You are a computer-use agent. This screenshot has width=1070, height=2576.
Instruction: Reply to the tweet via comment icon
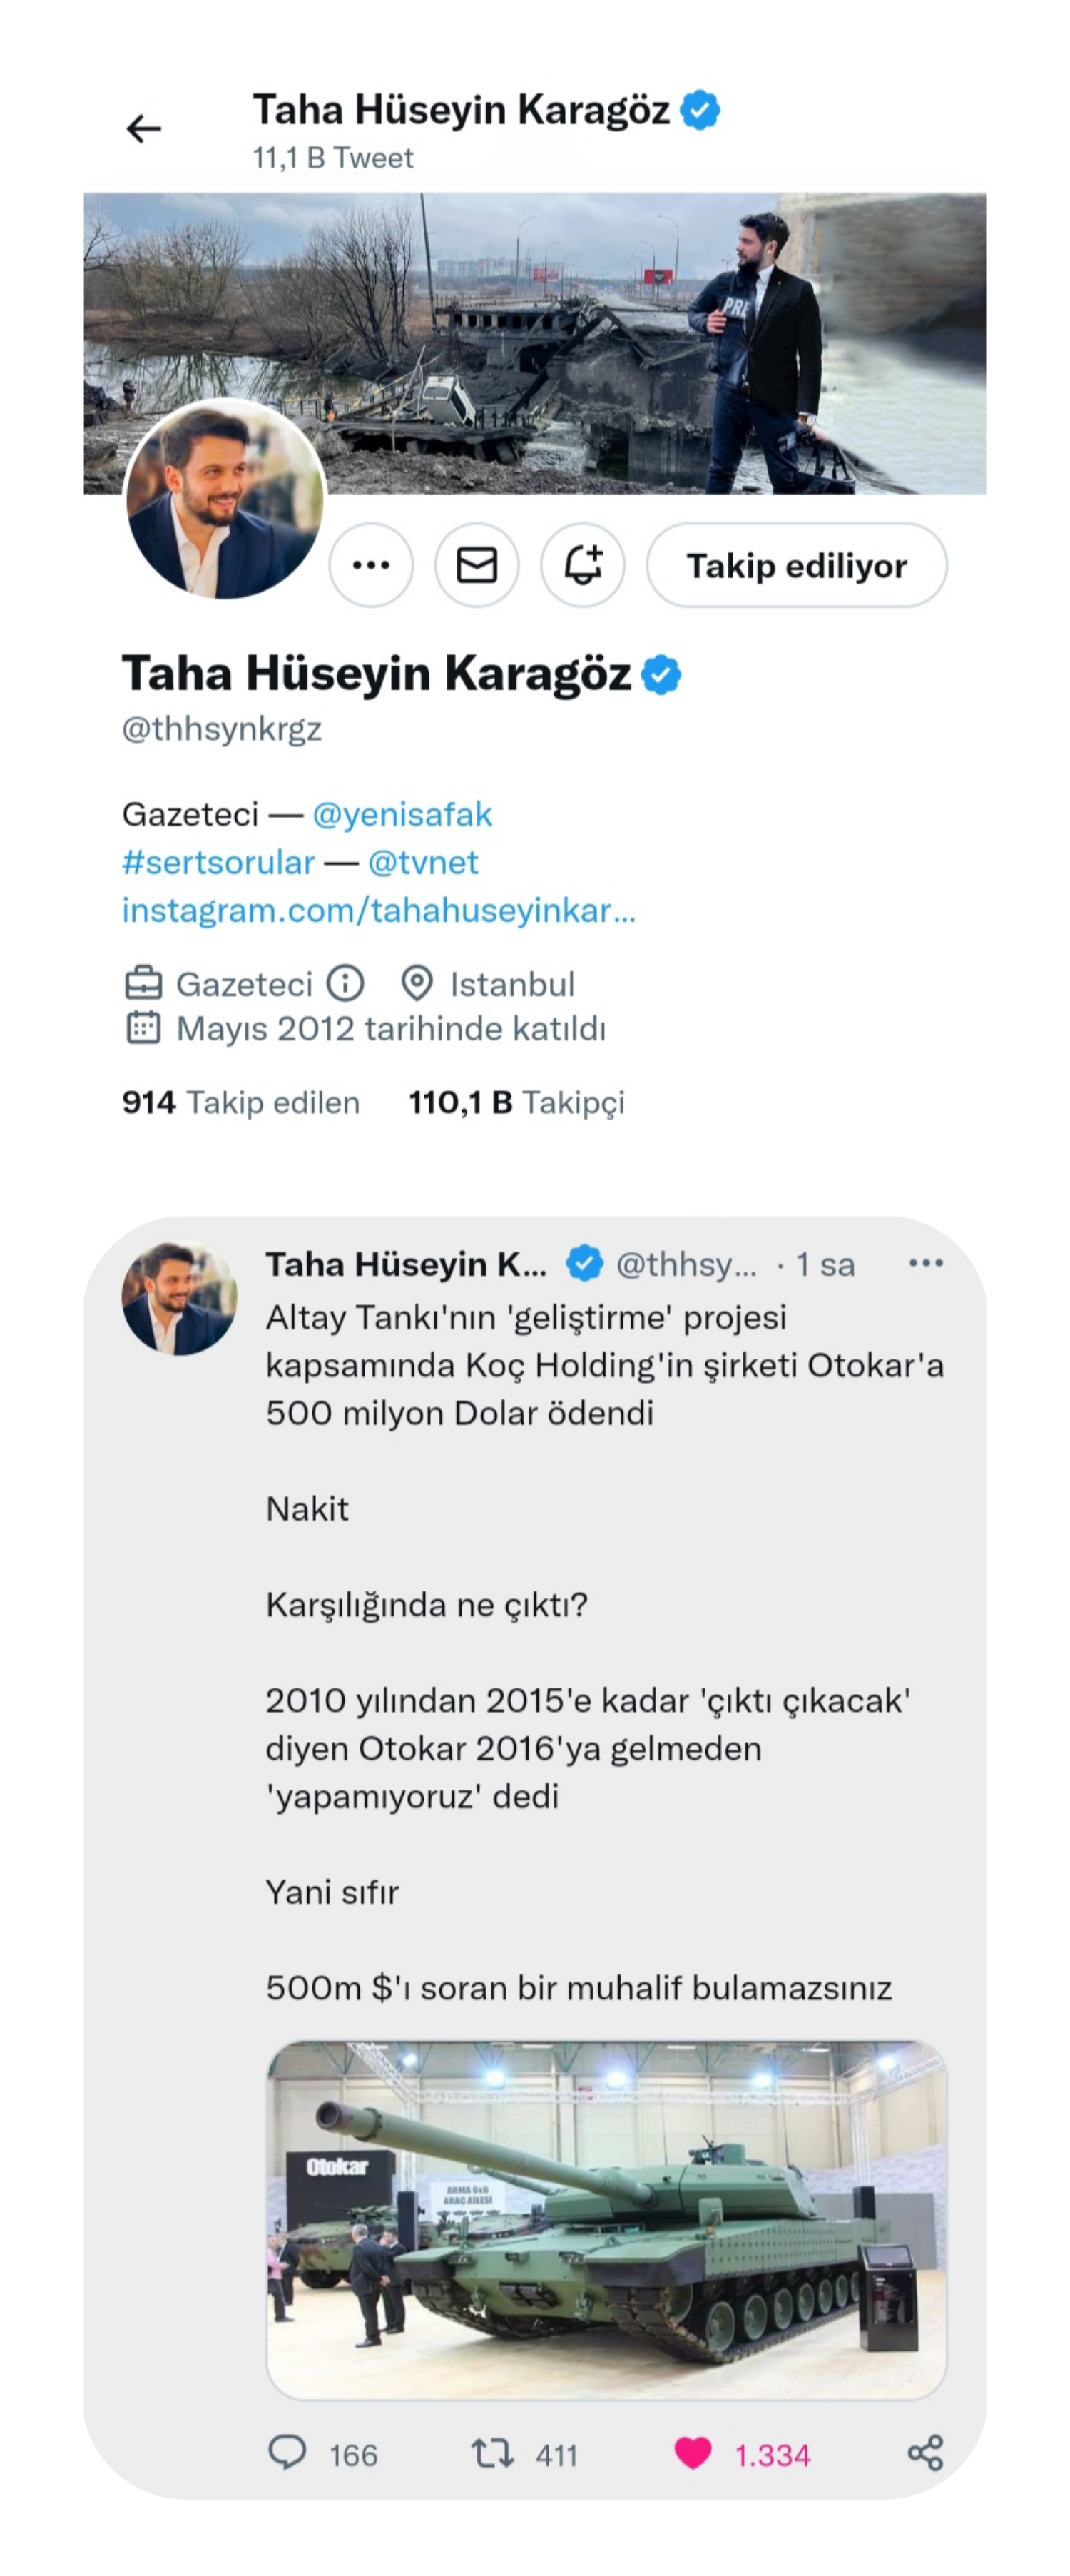point(288,2453)
